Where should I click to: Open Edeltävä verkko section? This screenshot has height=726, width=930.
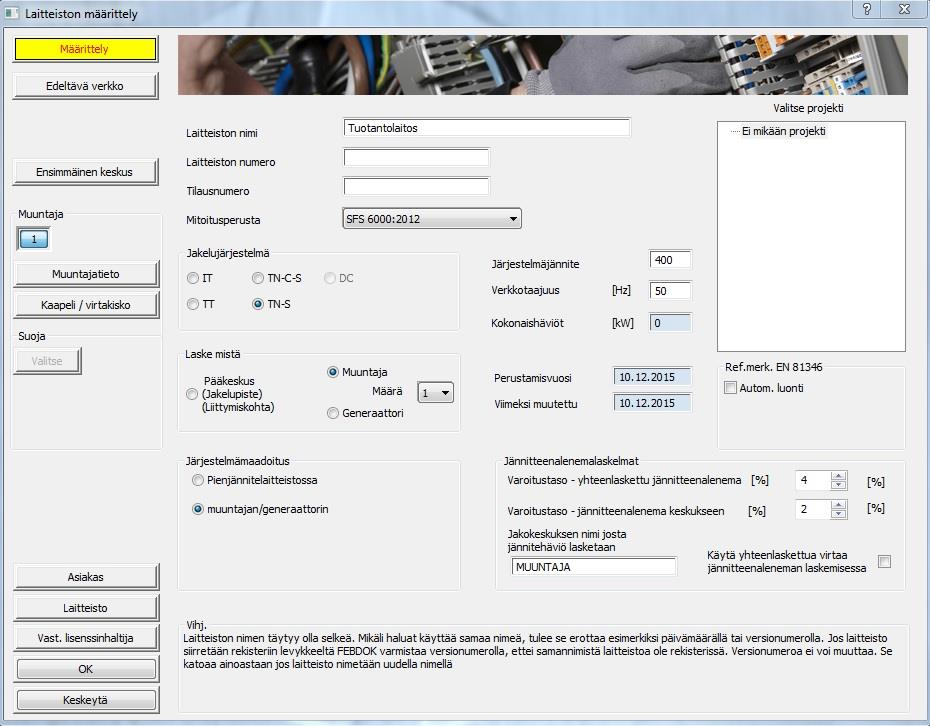point(85,86)
